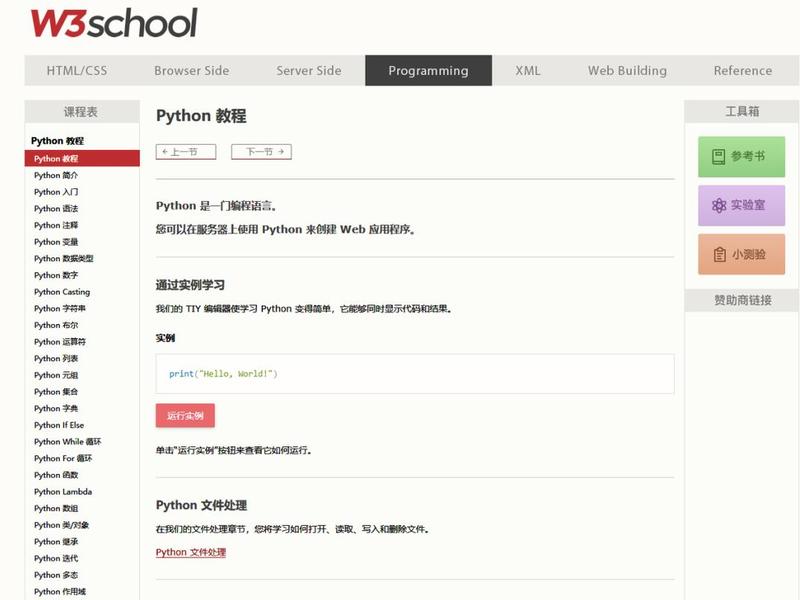
Task: Open Python 简介 in the sidebar
Action: [56, 175]
